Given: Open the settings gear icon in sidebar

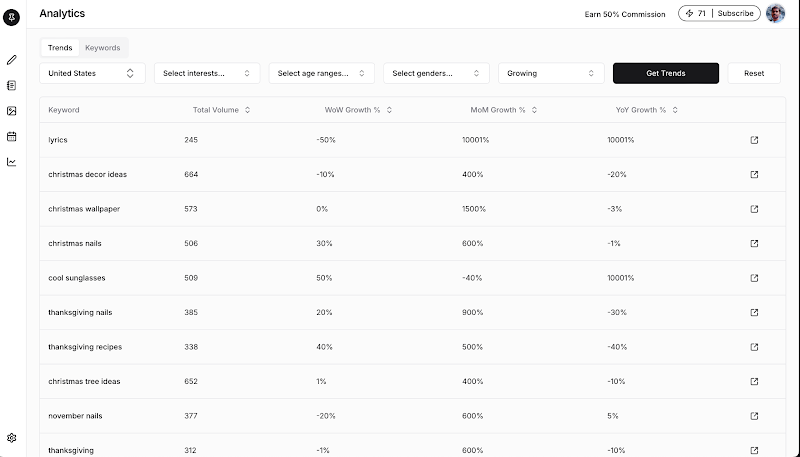Looking at the screenshot, I should tap(11, 438).
